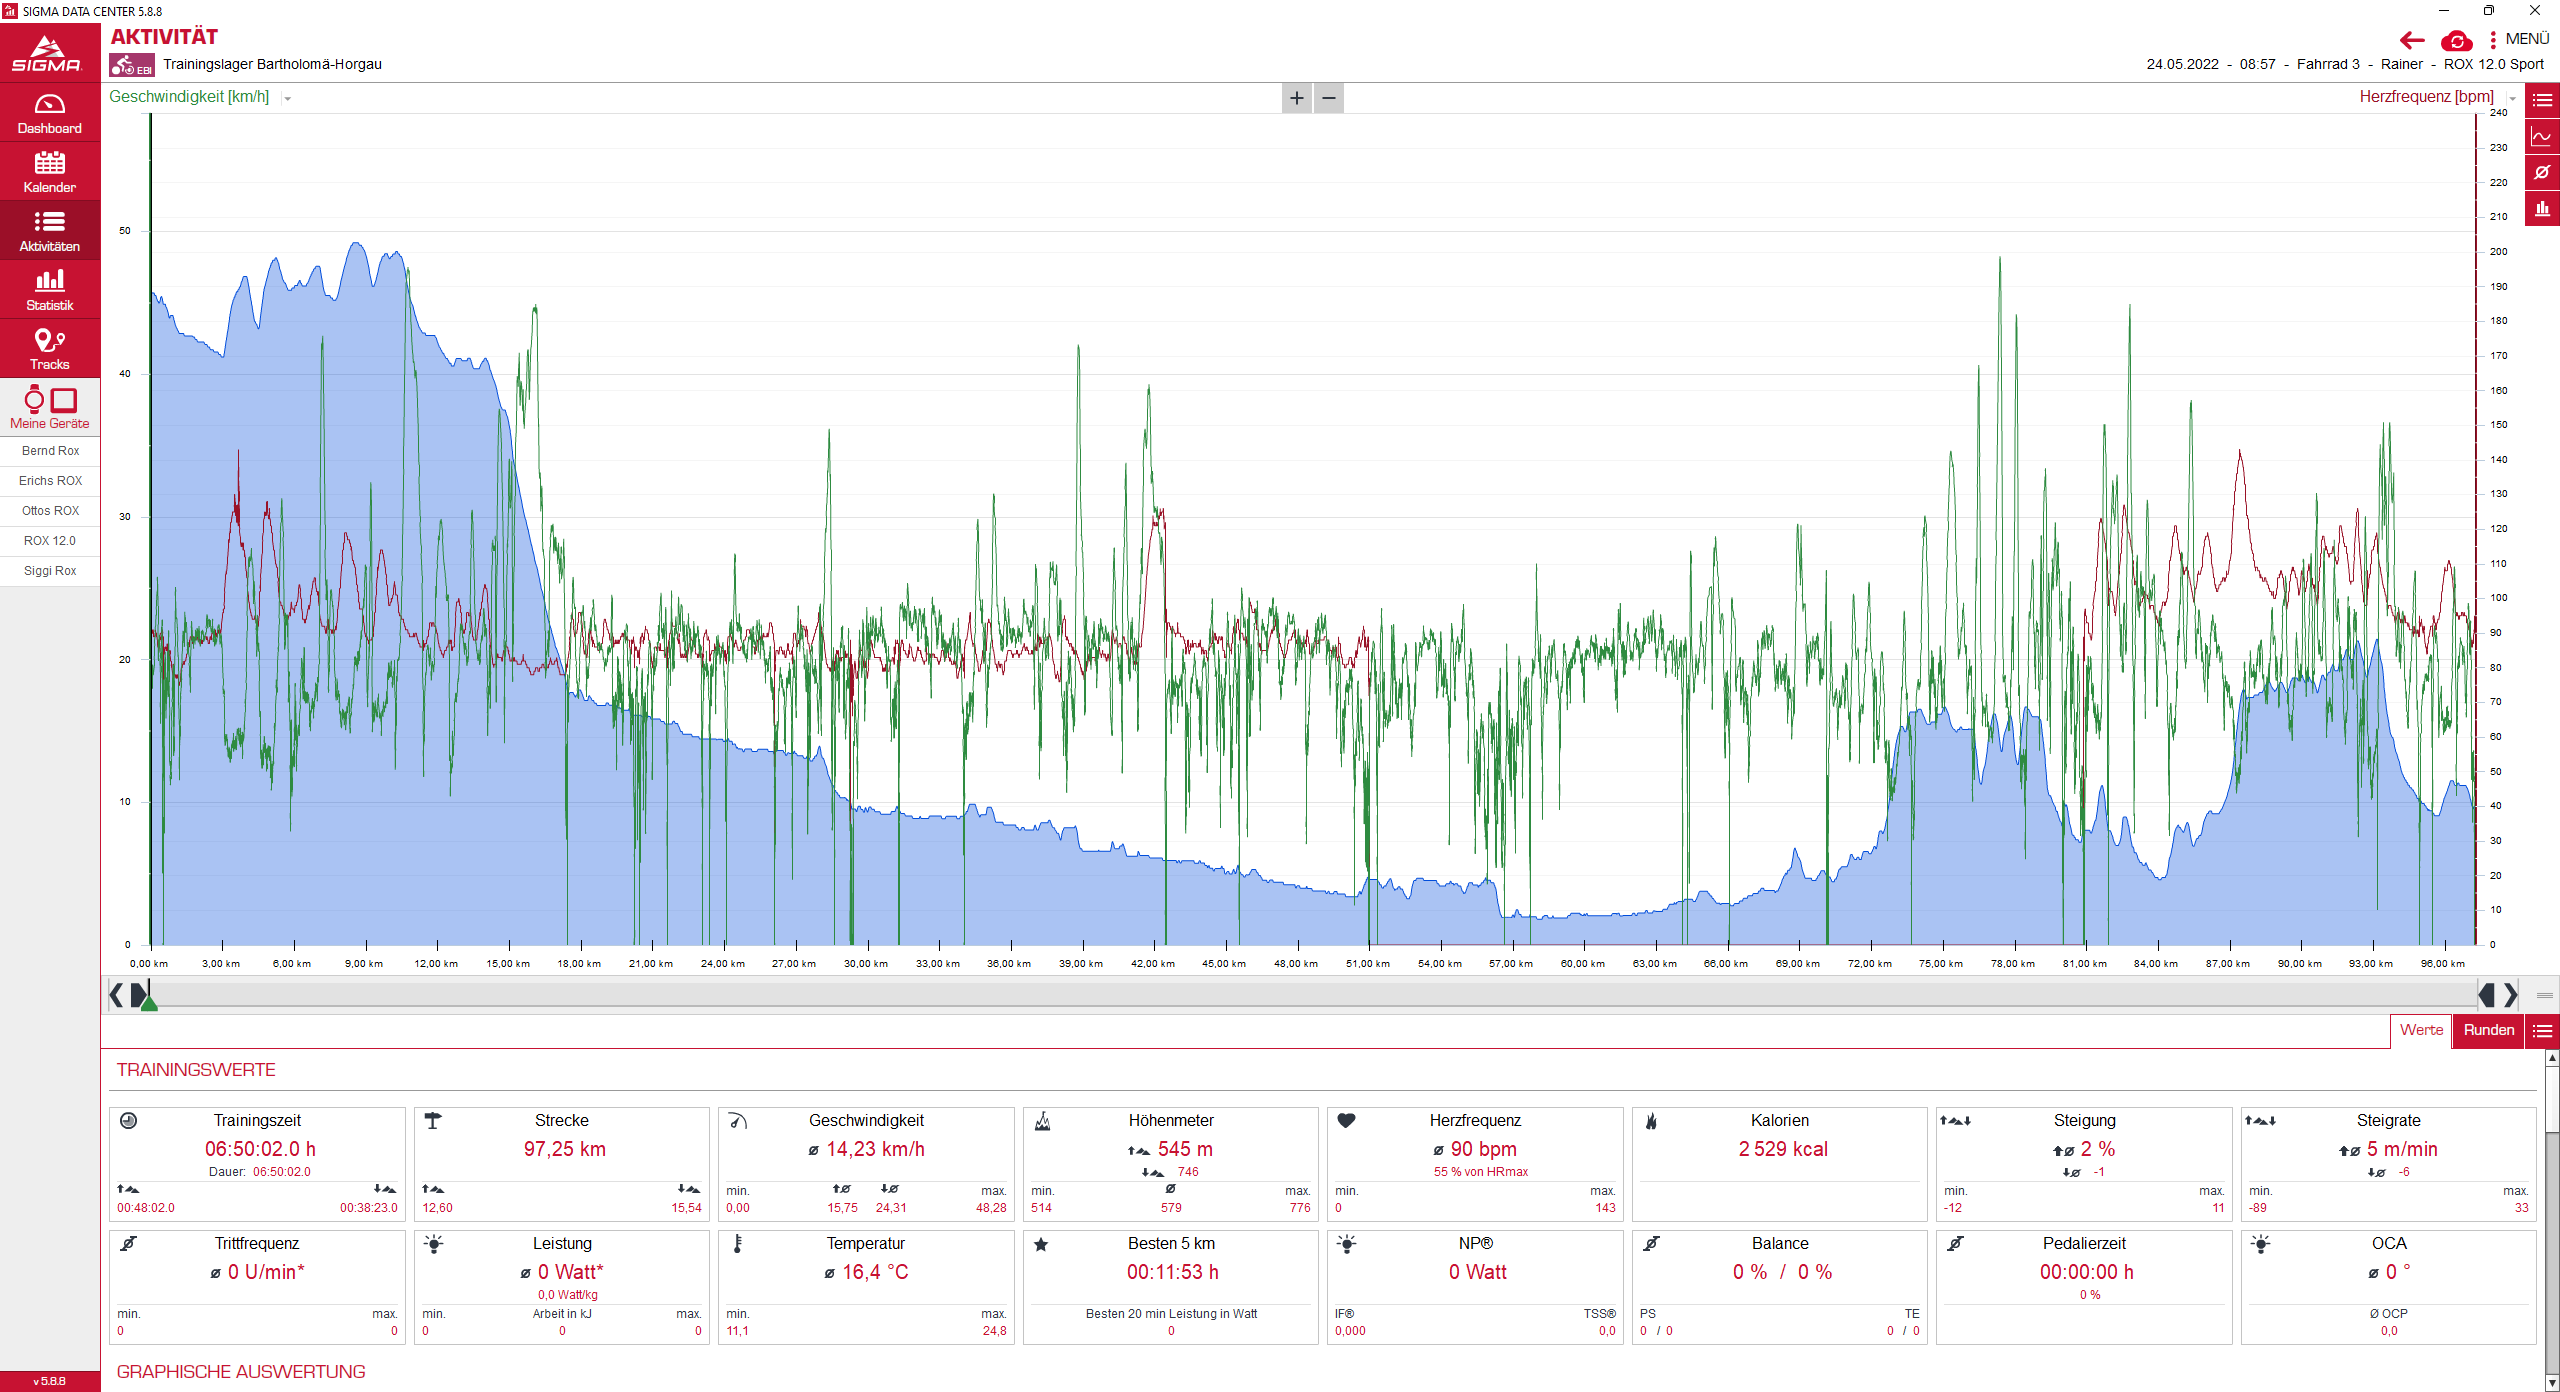Zoom in the chart with plus button
Image resolution: width=2560 pixels, height=1392 pixels.
[x=1296, y=98]
